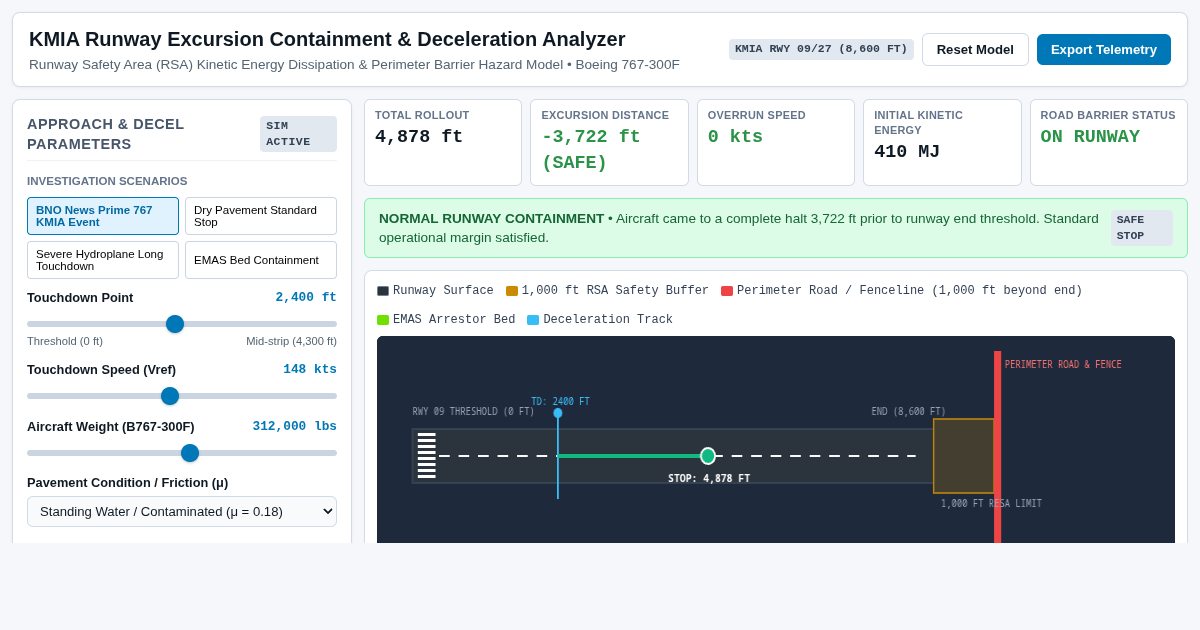Click the ON RUNWAY barrier status
Image resolution: width=1200 pixels, height=630 pixels.
(1090, 137)
